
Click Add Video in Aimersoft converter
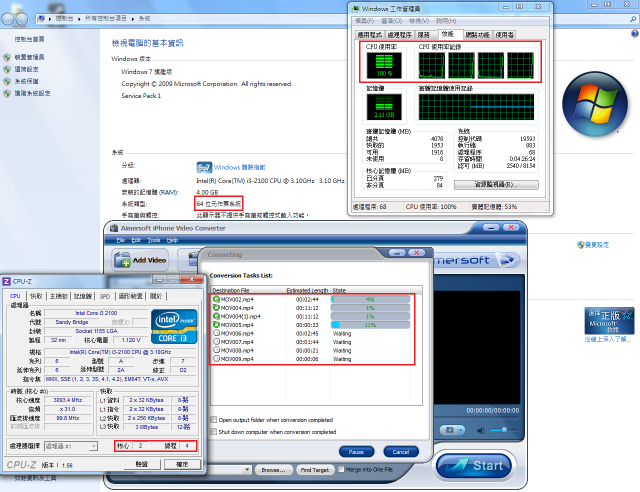tap(140, 260)
